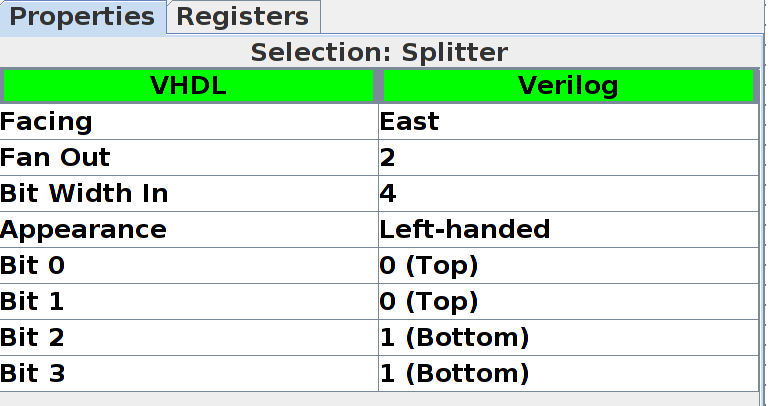Click the Bit 2 property name label
The height and width of the screenshot is (406, 772).
click(36, 338)
